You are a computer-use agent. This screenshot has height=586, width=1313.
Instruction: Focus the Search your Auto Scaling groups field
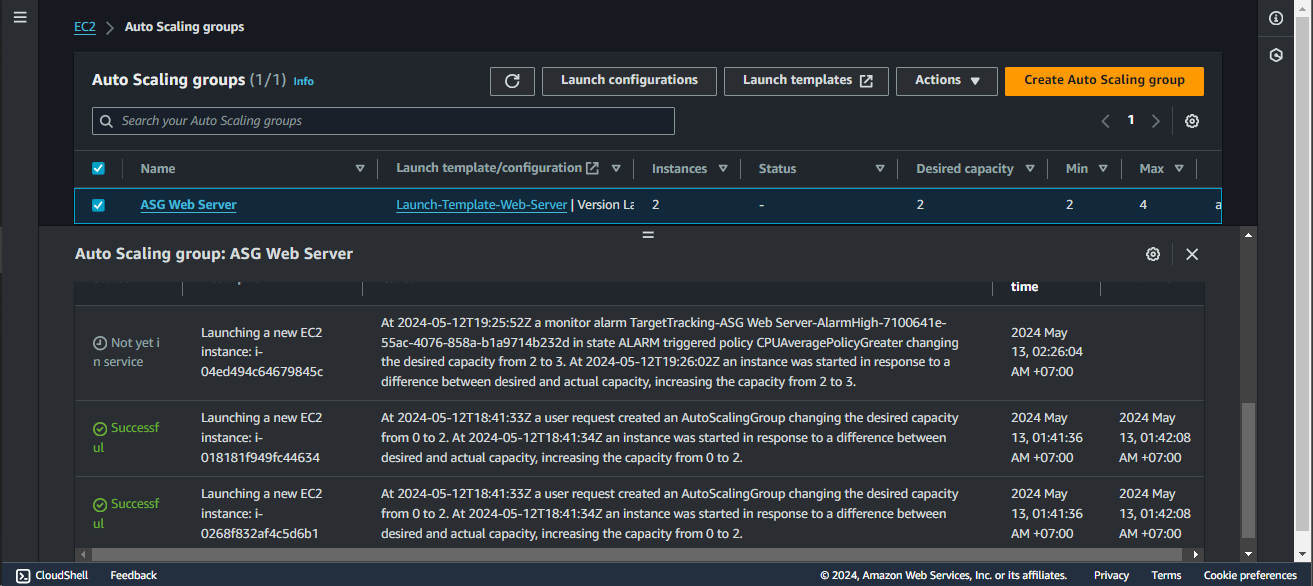coord(383,121)
